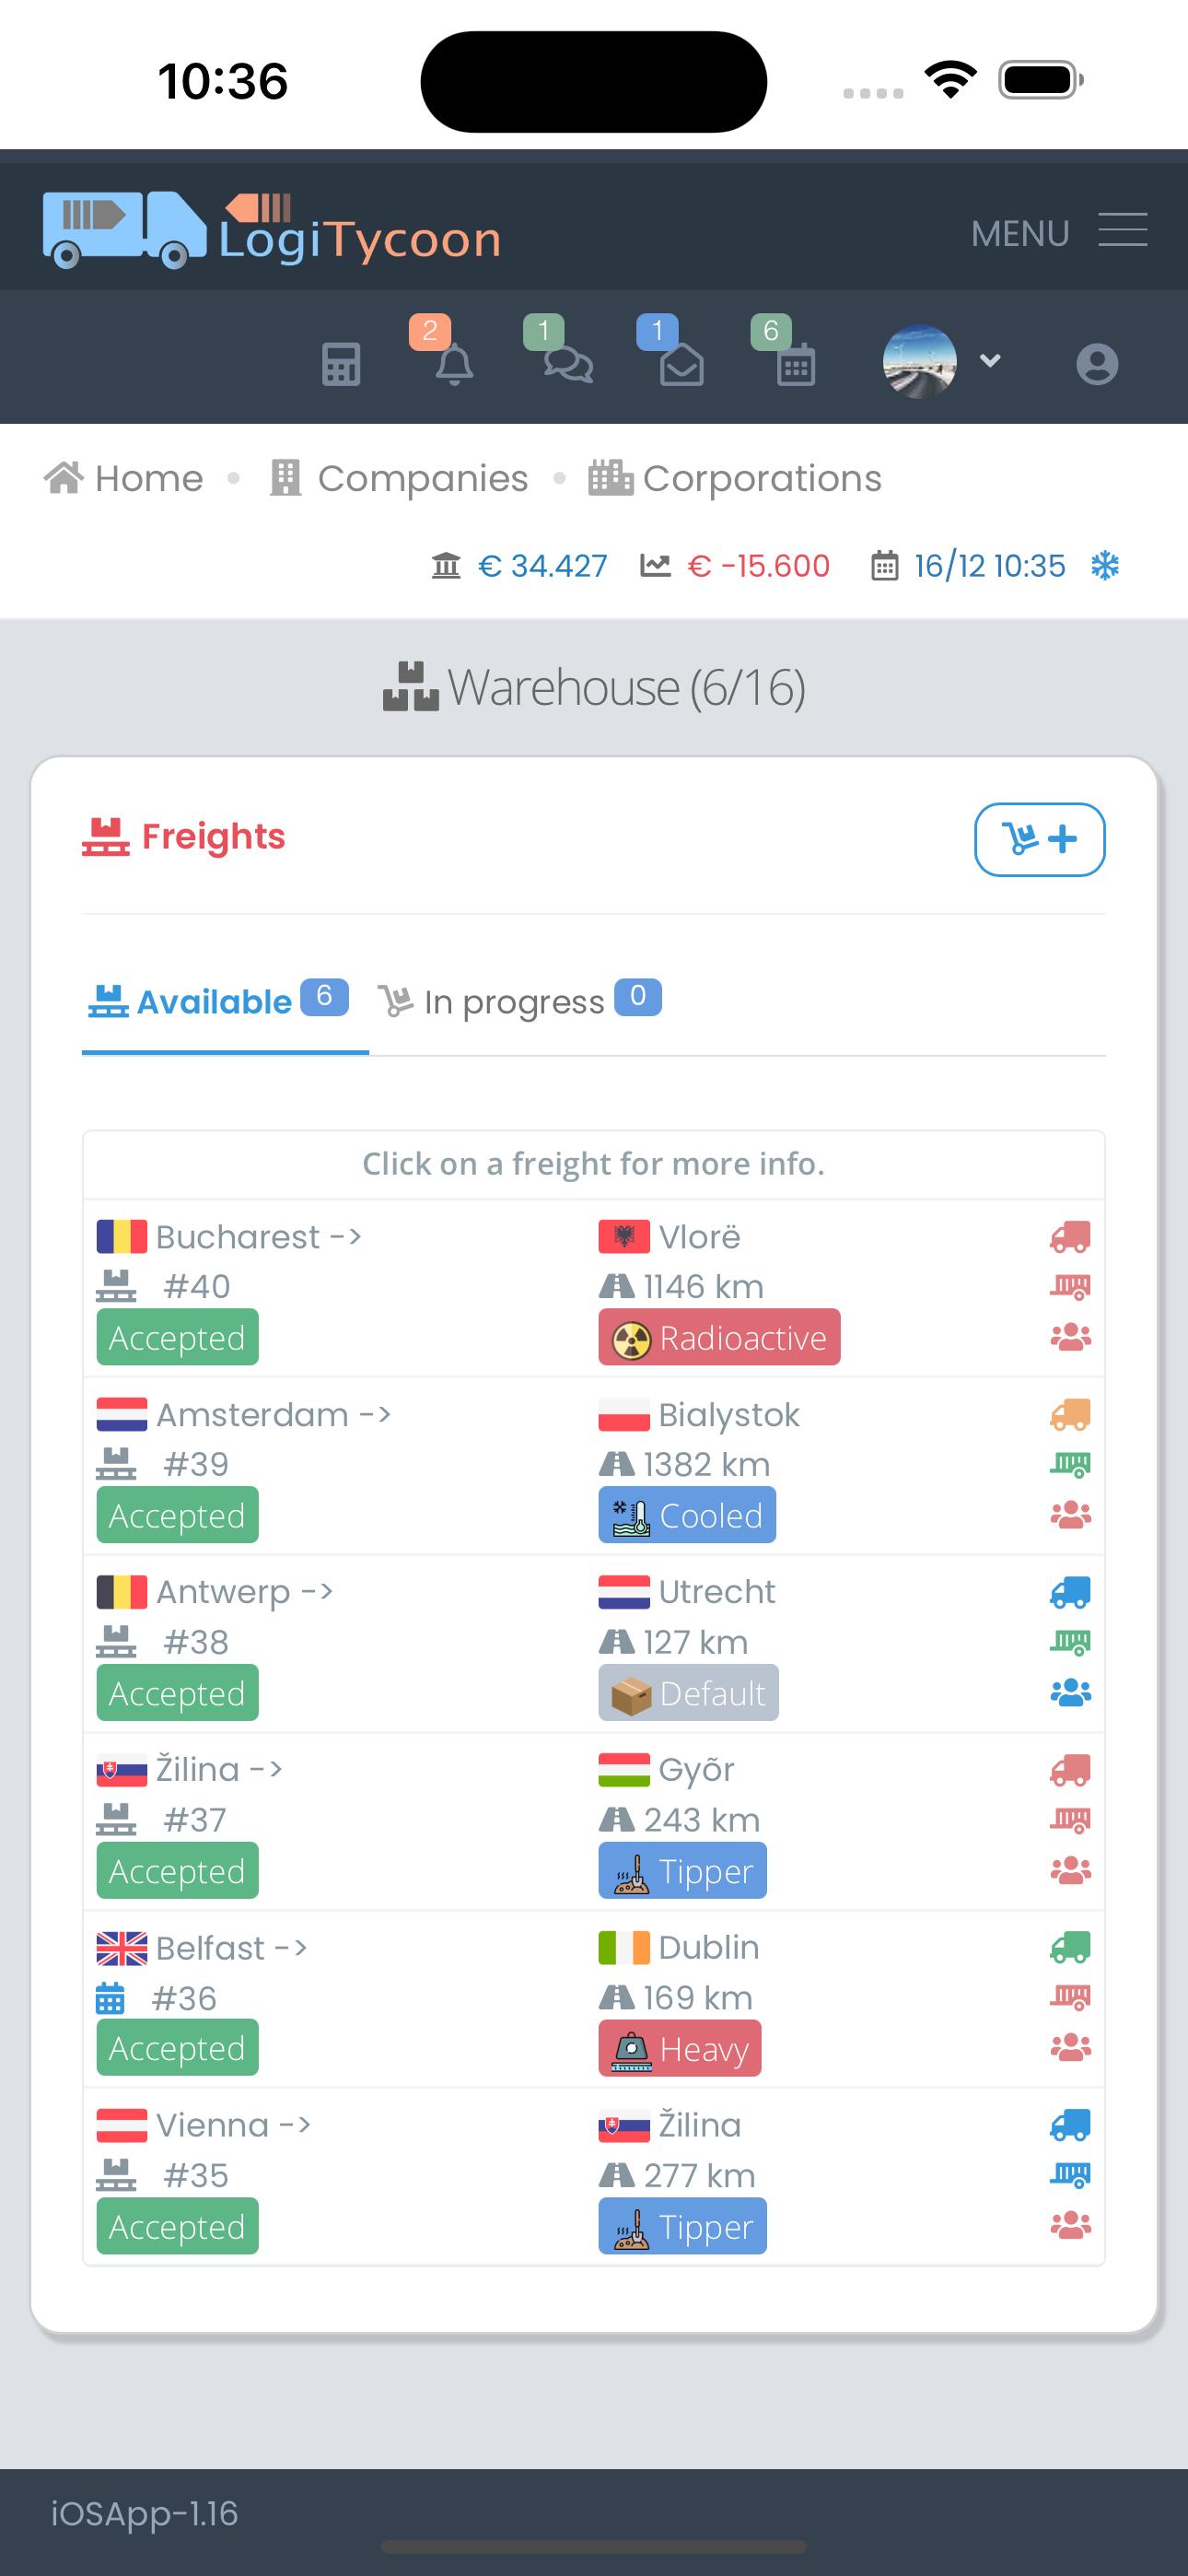Open the Corporations link
1188x2576 pixels.
click(735, 478)
